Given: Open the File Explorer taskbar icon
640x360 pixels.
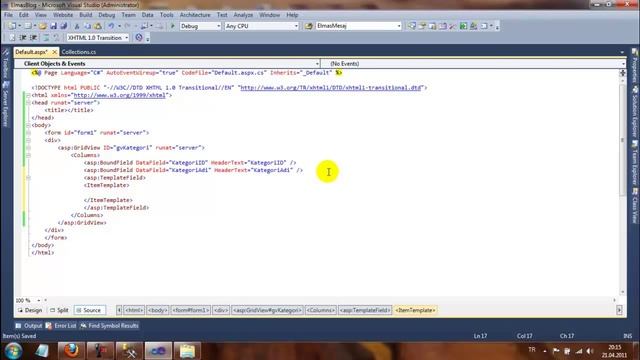Looking at the screenshot, I should (x=187, y=351).
